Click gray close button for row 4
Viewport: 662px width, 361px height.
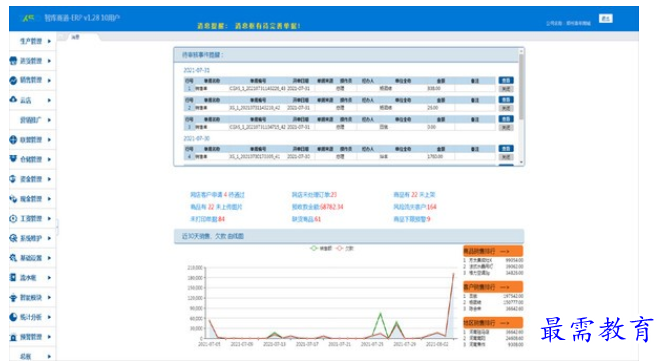506,157
